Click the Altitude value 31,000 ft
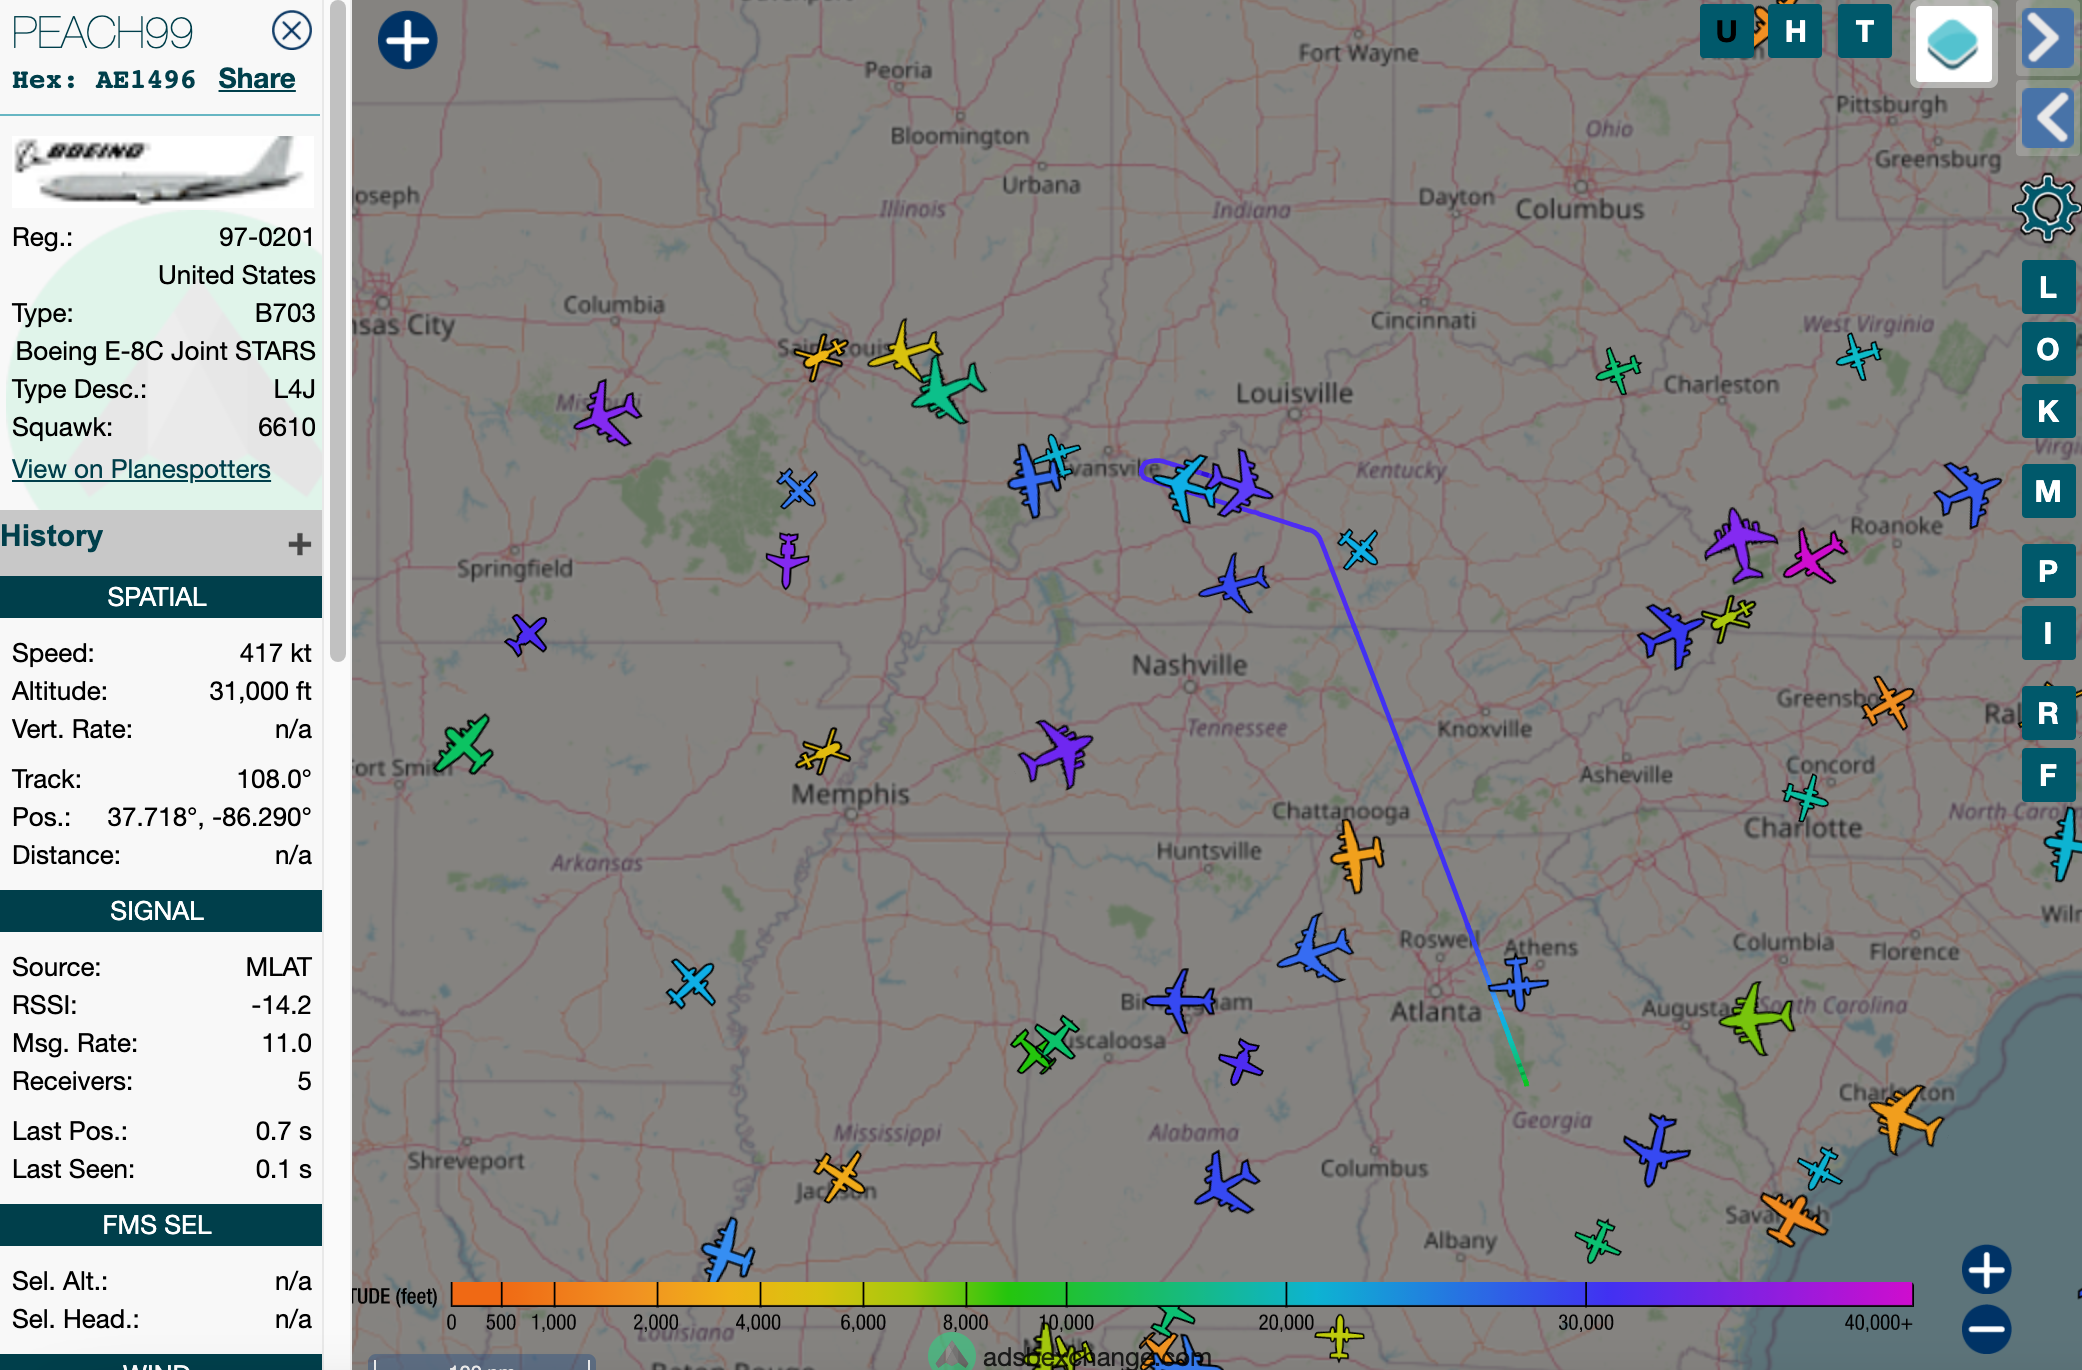Image resolution: width=2082 pixels, height=1370 pixels. pyautogui.click(x=260, y=691)
